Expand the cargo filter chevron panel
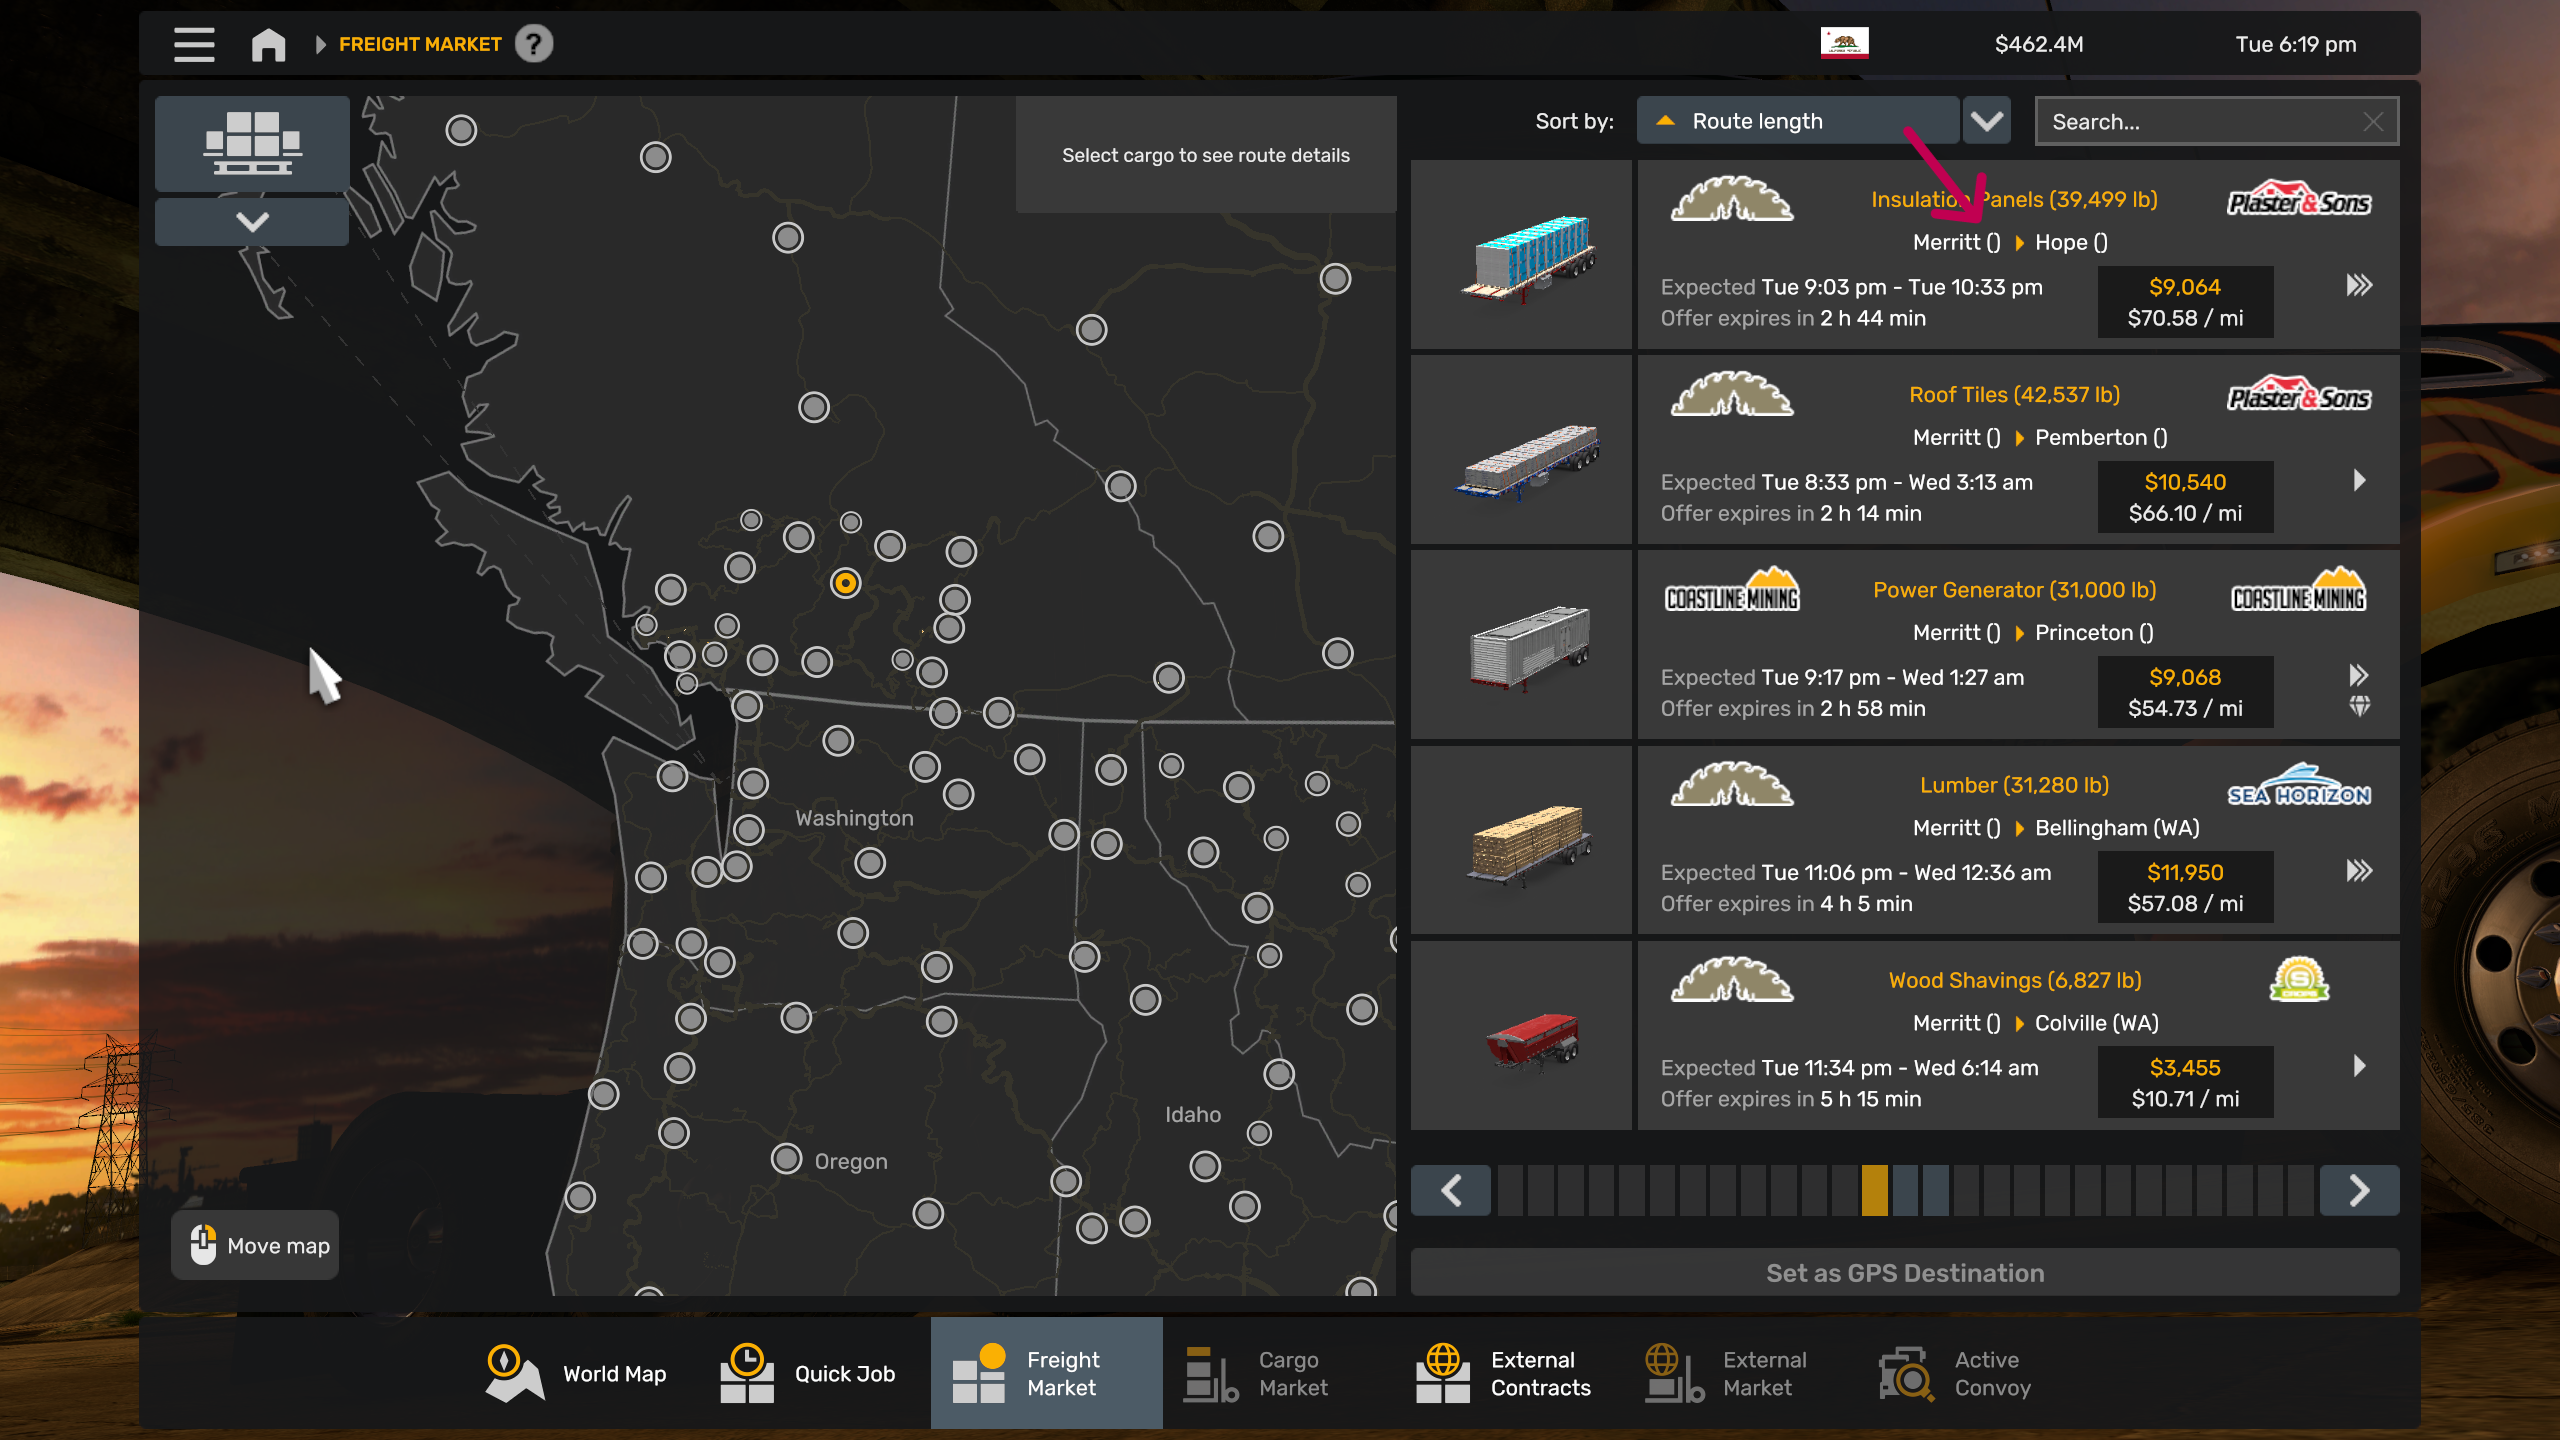The image size is (2560, 1440). (x=252, y=221)
